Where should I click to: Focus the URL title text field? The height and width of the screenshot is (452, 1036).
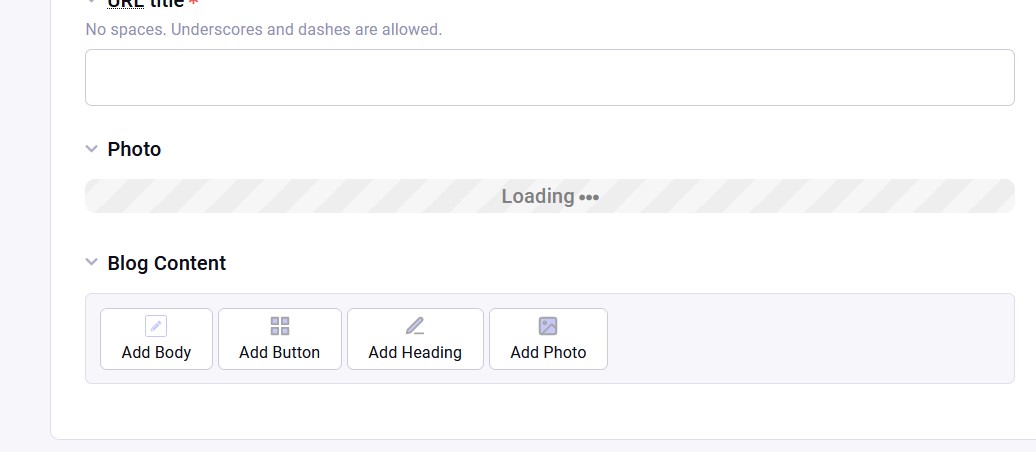click(x=549, y=78)
